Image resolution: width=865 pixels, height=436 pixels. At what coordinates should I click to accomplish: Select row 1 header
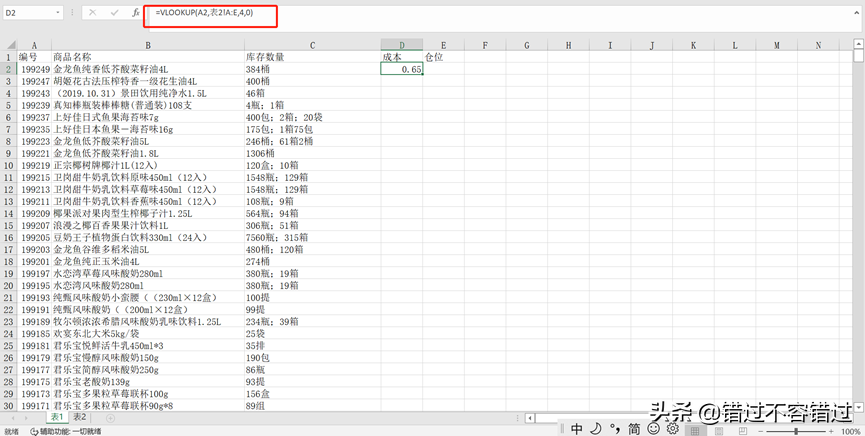9,57
